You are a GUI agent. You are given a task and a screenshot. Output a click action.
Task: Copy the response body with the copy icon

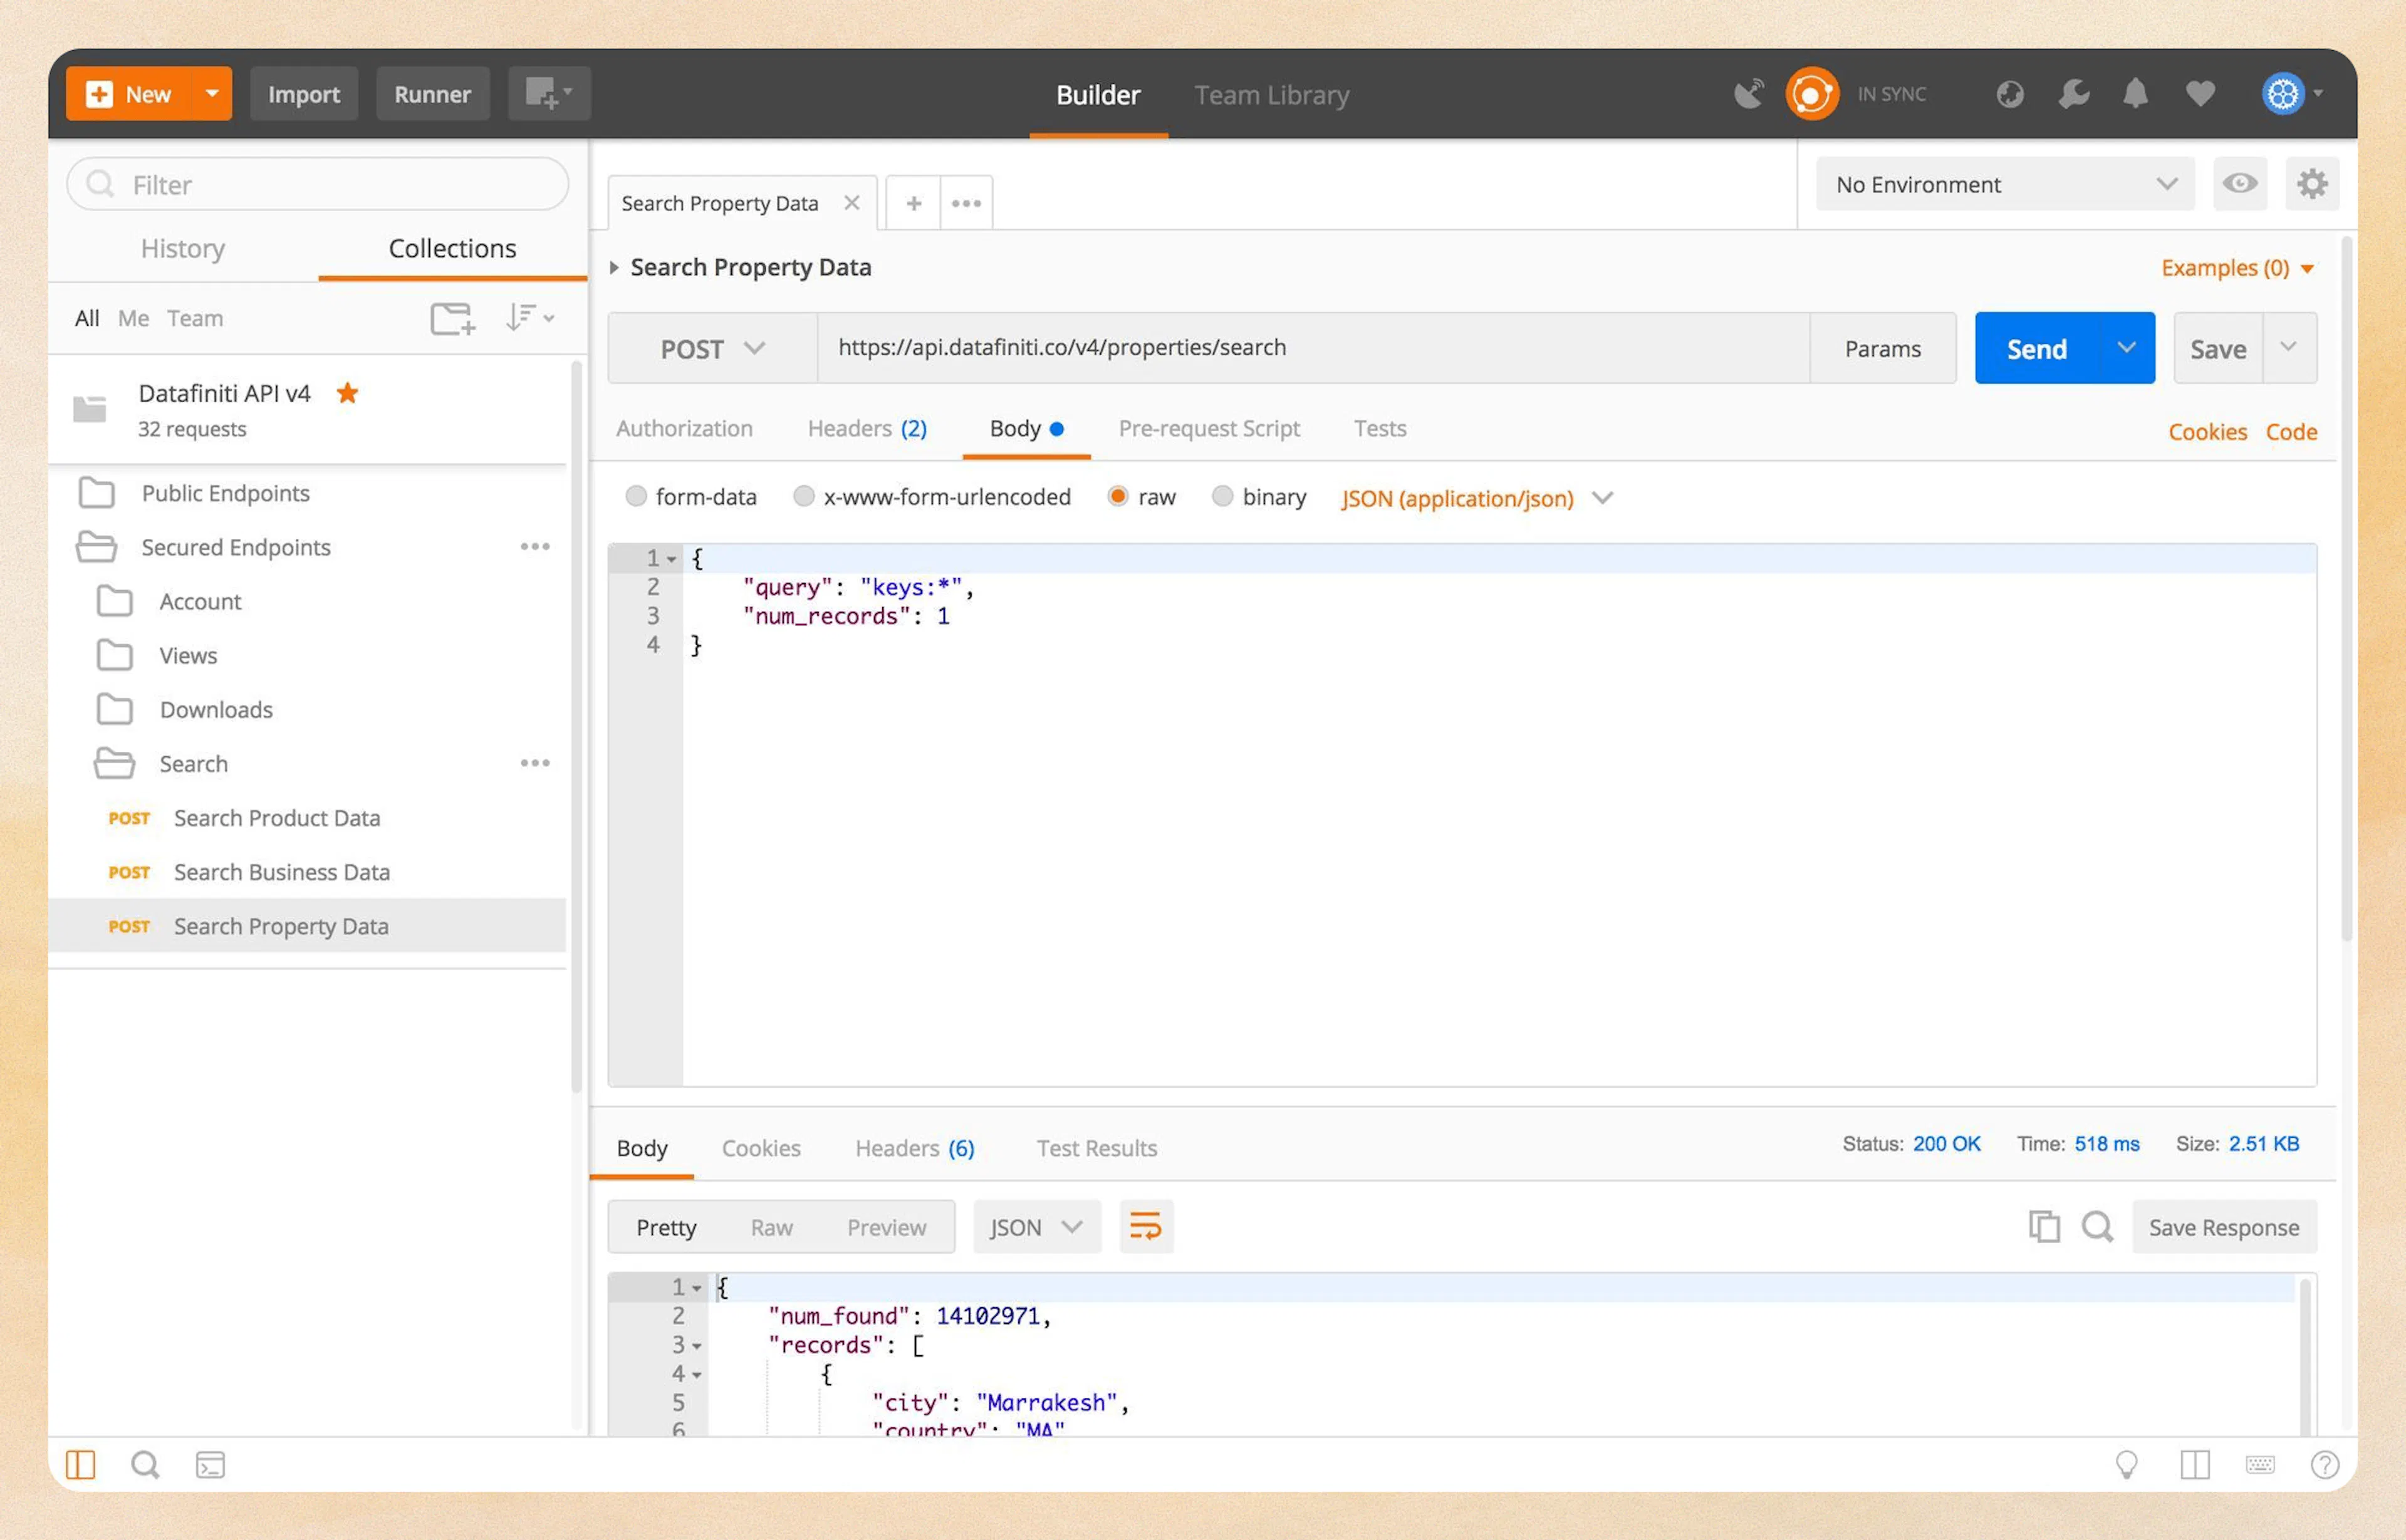[2044, 1227]
